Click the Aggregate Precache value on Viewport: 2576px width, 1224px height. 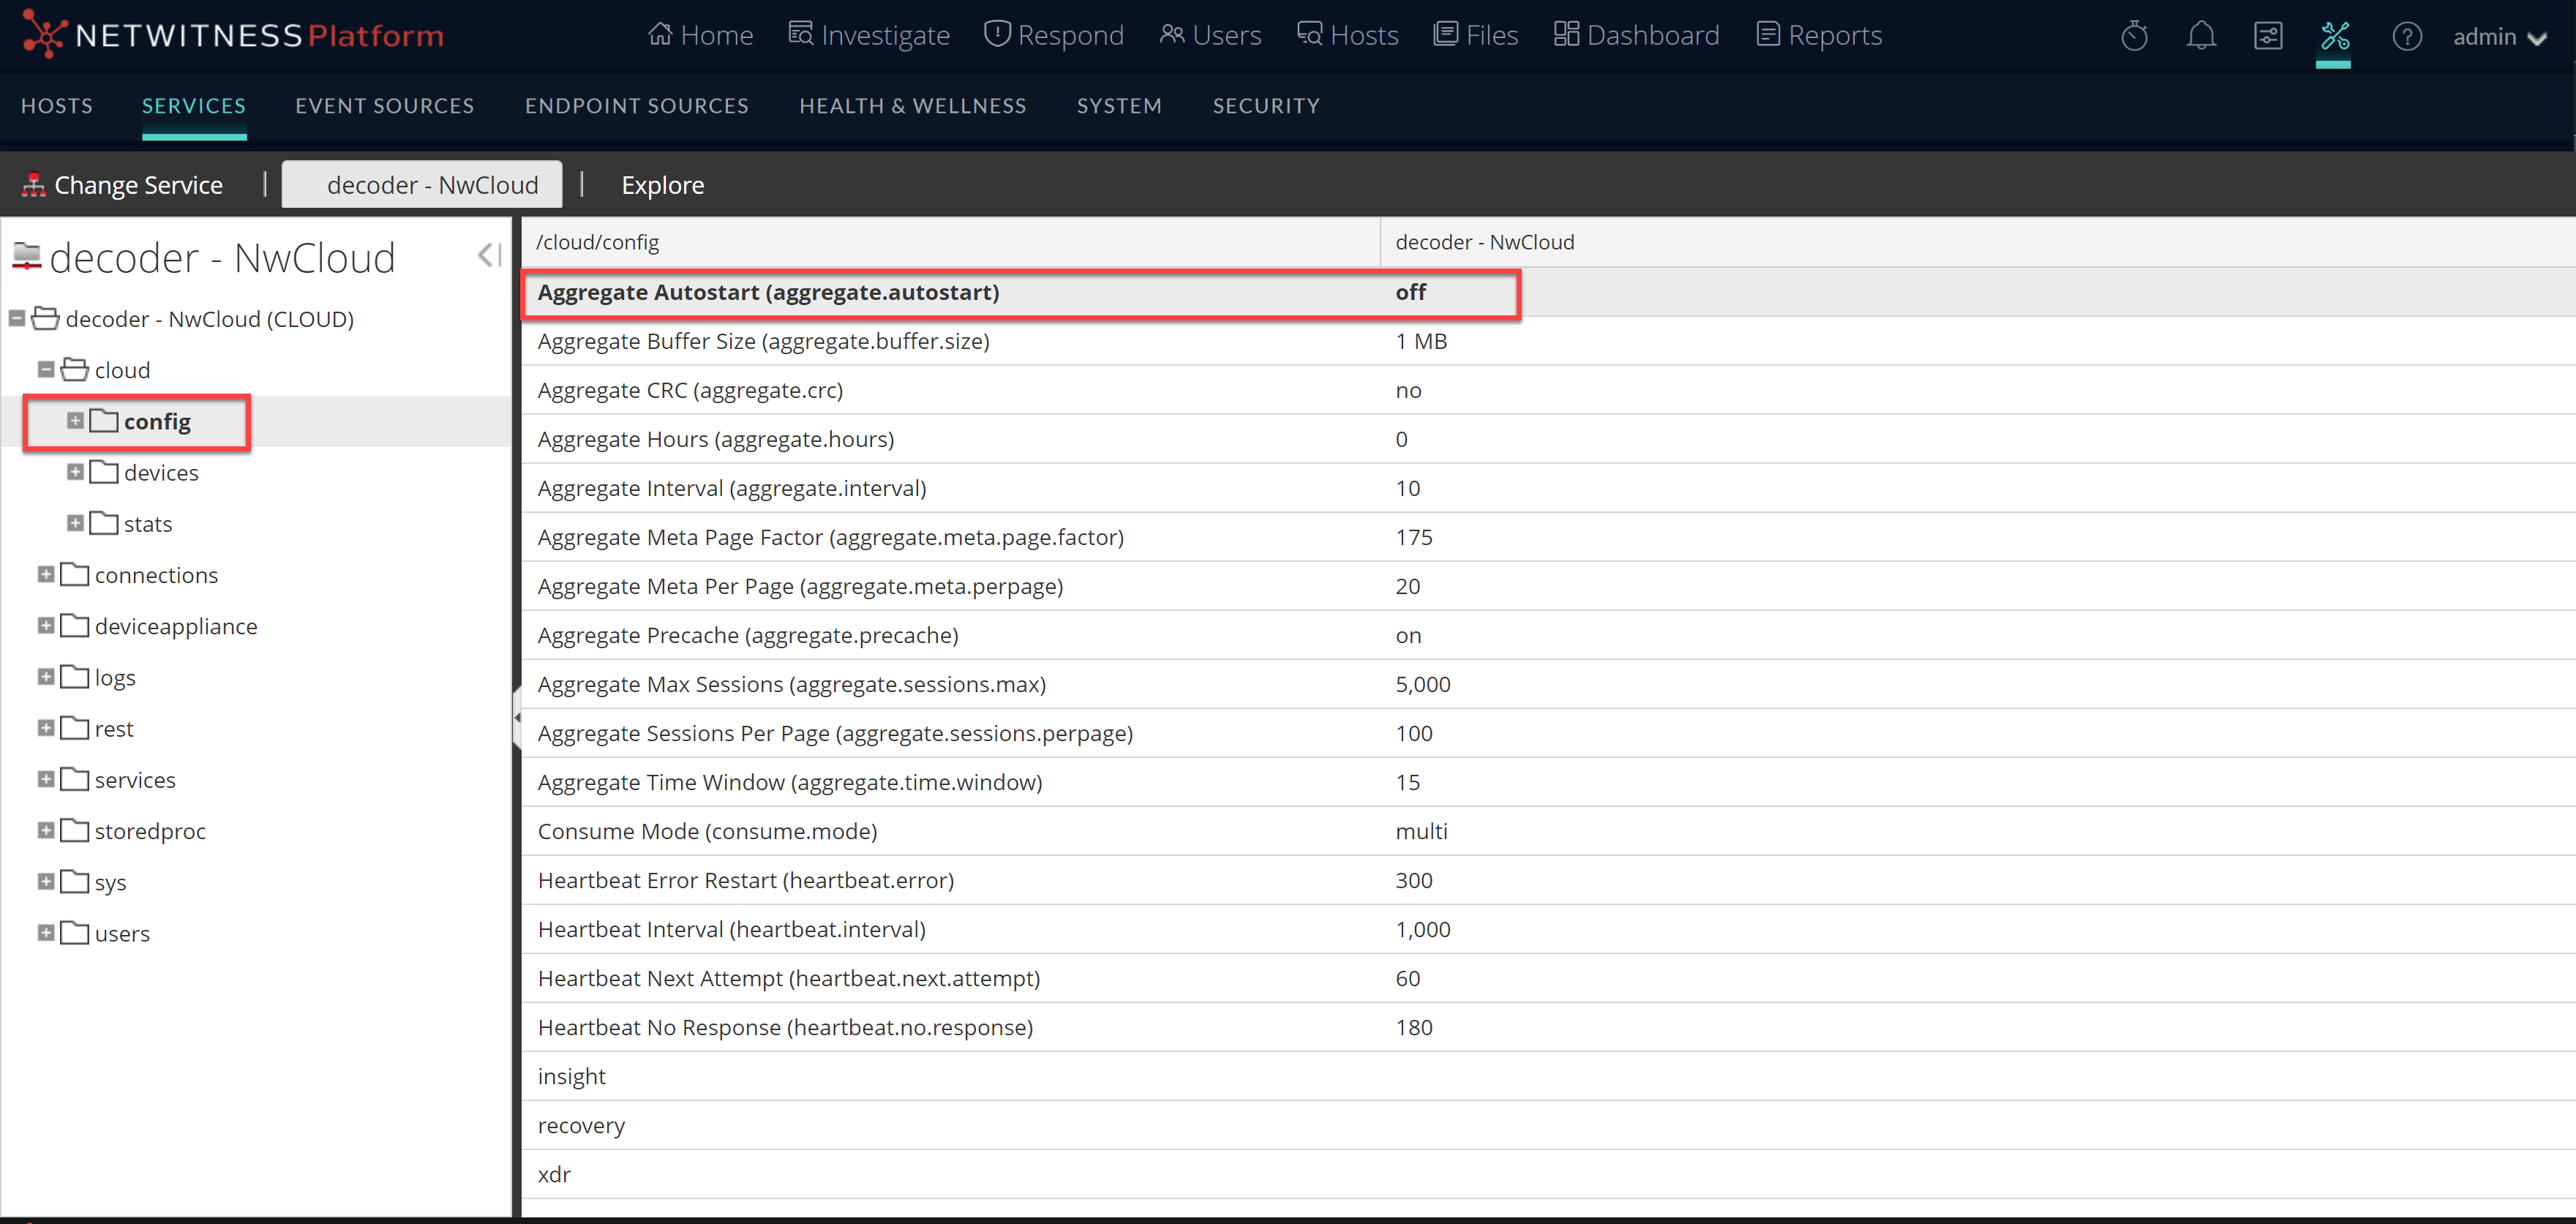point(1408,635)
